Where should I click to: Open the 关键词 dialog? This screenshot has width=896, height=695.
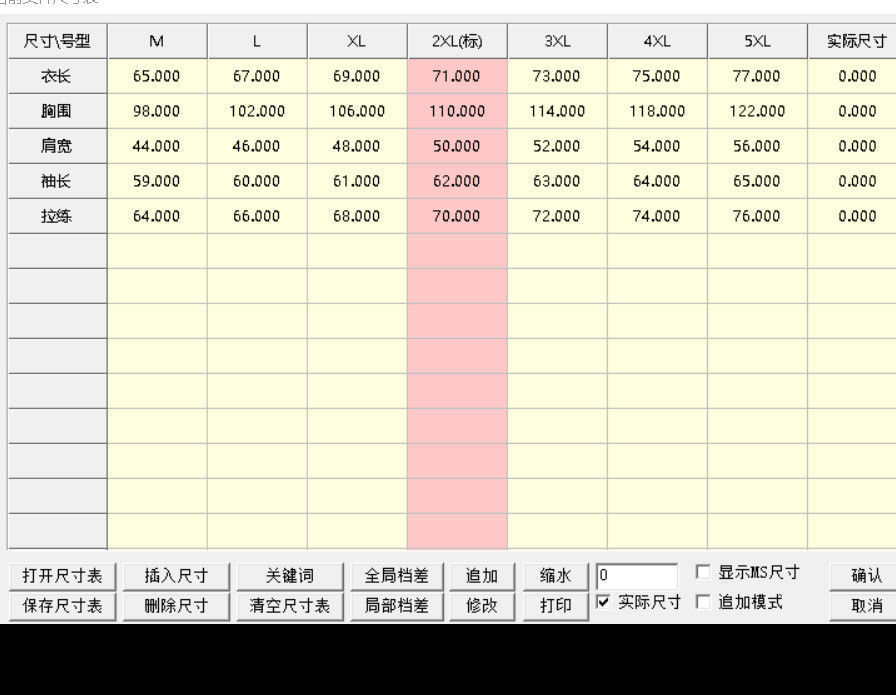289,575
